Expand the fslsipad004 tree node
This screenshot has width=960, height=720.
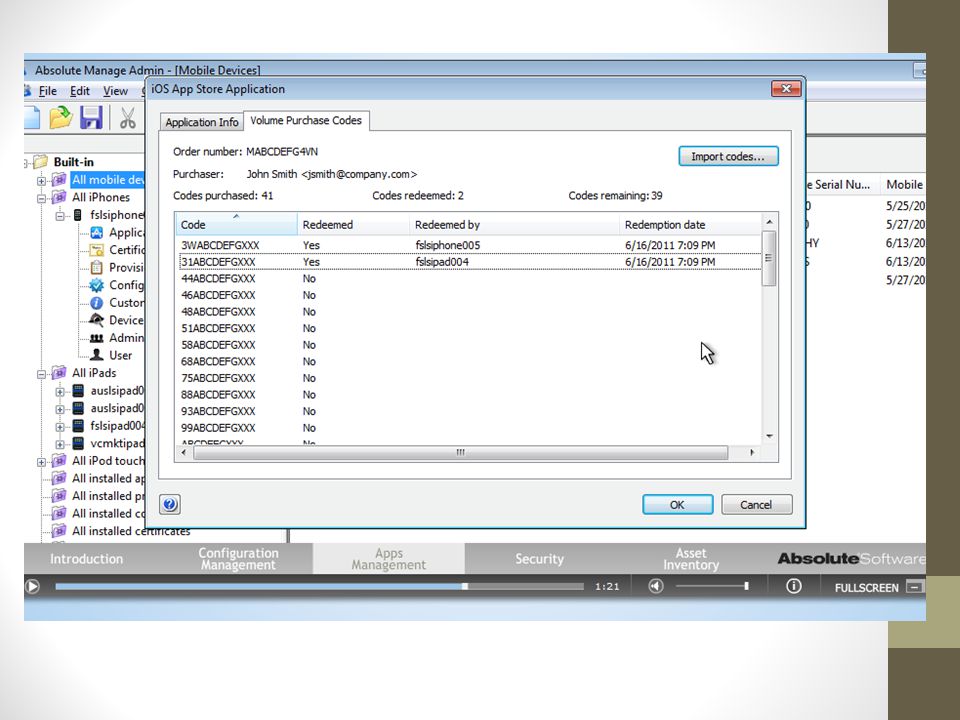point(60,427)
